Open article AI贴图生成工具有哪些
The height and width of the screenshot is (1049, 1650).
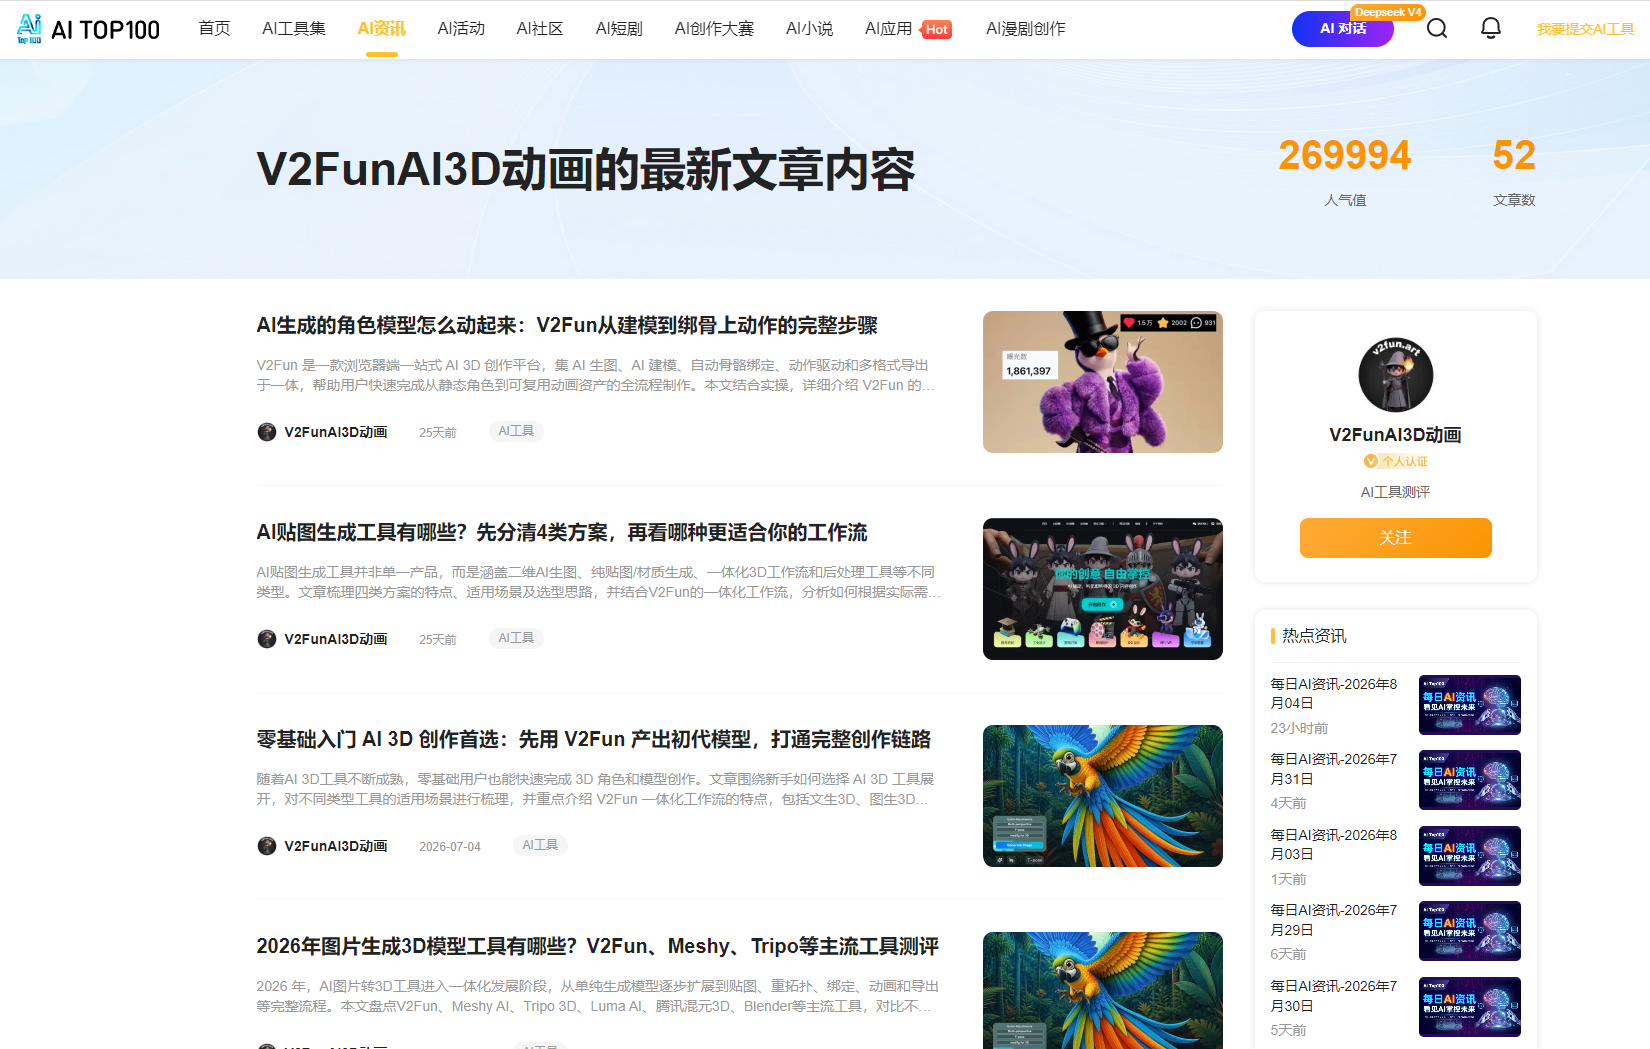(x=562, y=533)
